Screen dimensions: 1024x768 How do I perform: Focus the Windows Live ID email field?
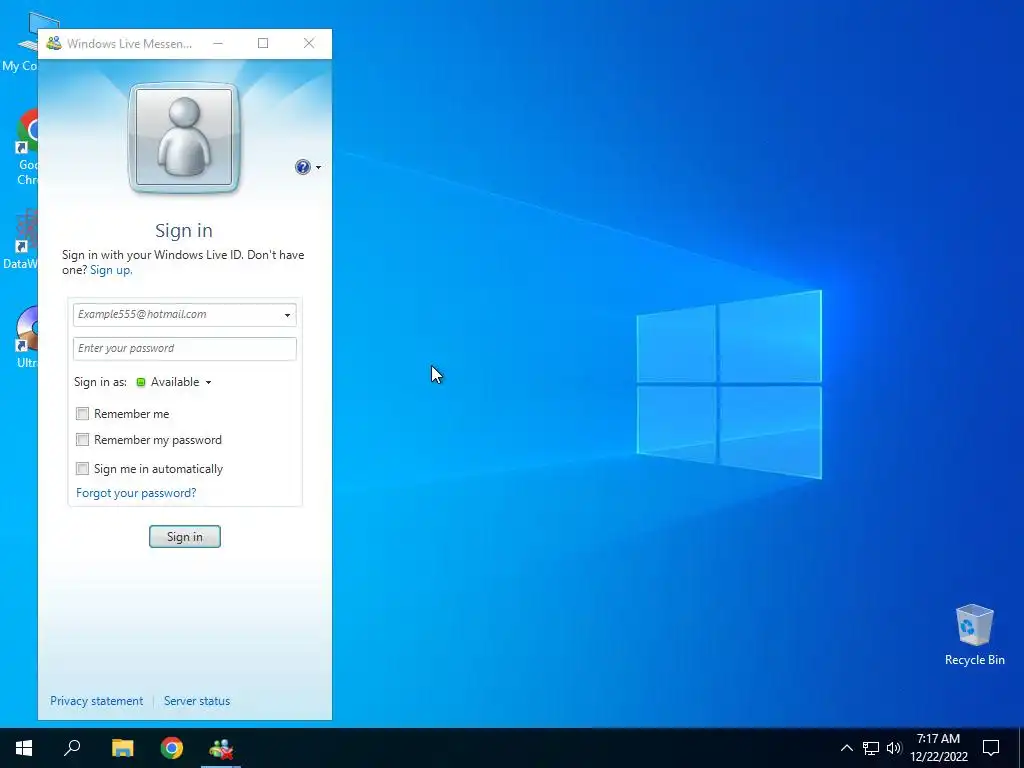pos(184,315)
